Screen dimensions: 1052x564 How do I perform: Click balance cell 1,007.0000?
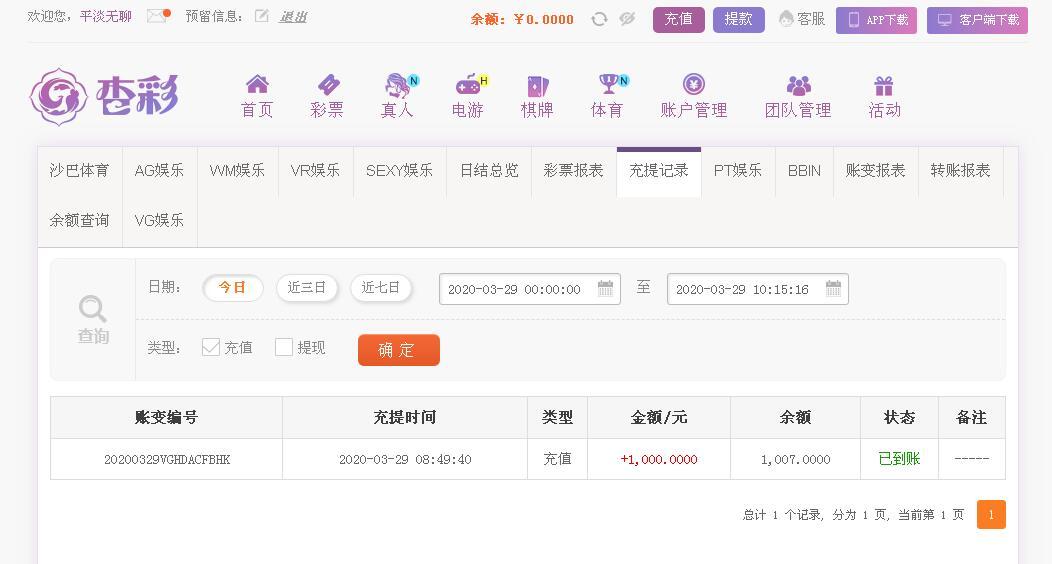[796, 459]
